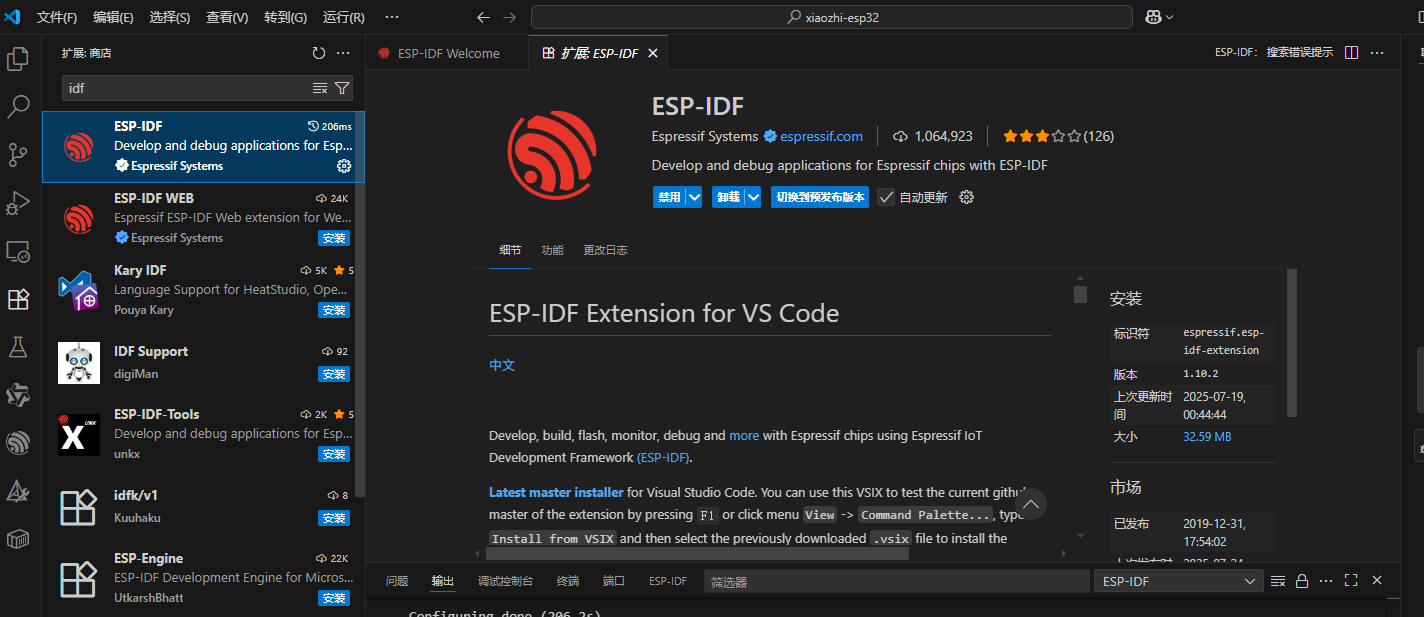Open the View menu
The width and height of the screenshot is (1424, 617).
[227, 17]
